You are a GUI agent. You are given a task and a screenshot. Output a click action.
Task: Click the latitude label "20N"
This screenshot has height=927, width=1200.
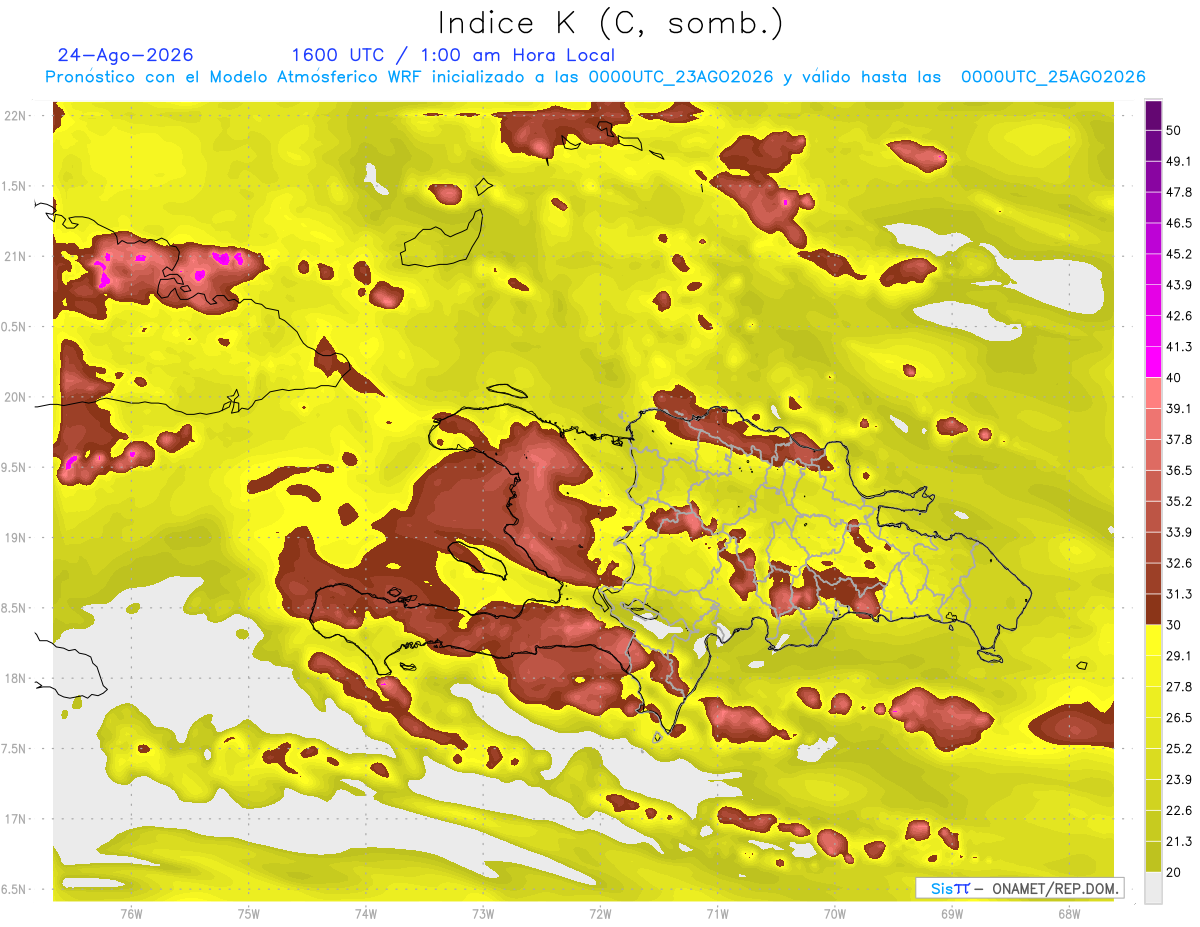[x=16, y=397]
